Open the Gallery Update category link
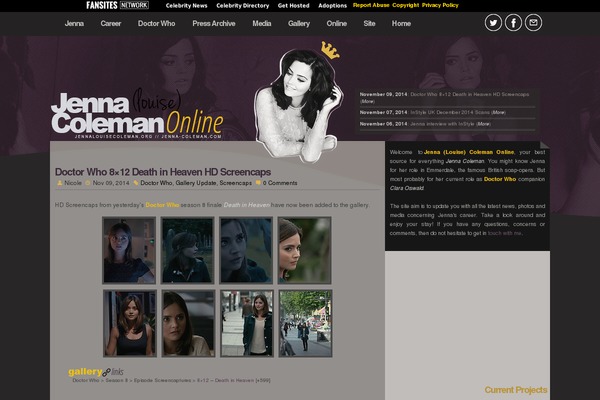Image resolution: width=600 pixels, height=400 pixels. coord(196,183)
